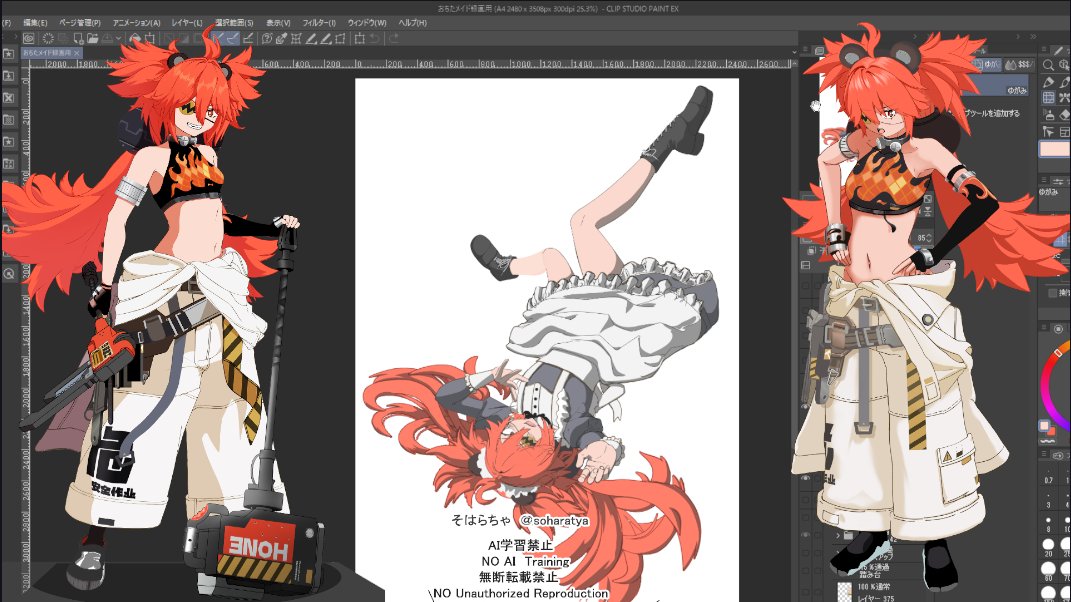This screenshot has height=602, width=1071.
Task: Open CLIP STUDIO launcher icon in command bar
Action: click(29, 38)
